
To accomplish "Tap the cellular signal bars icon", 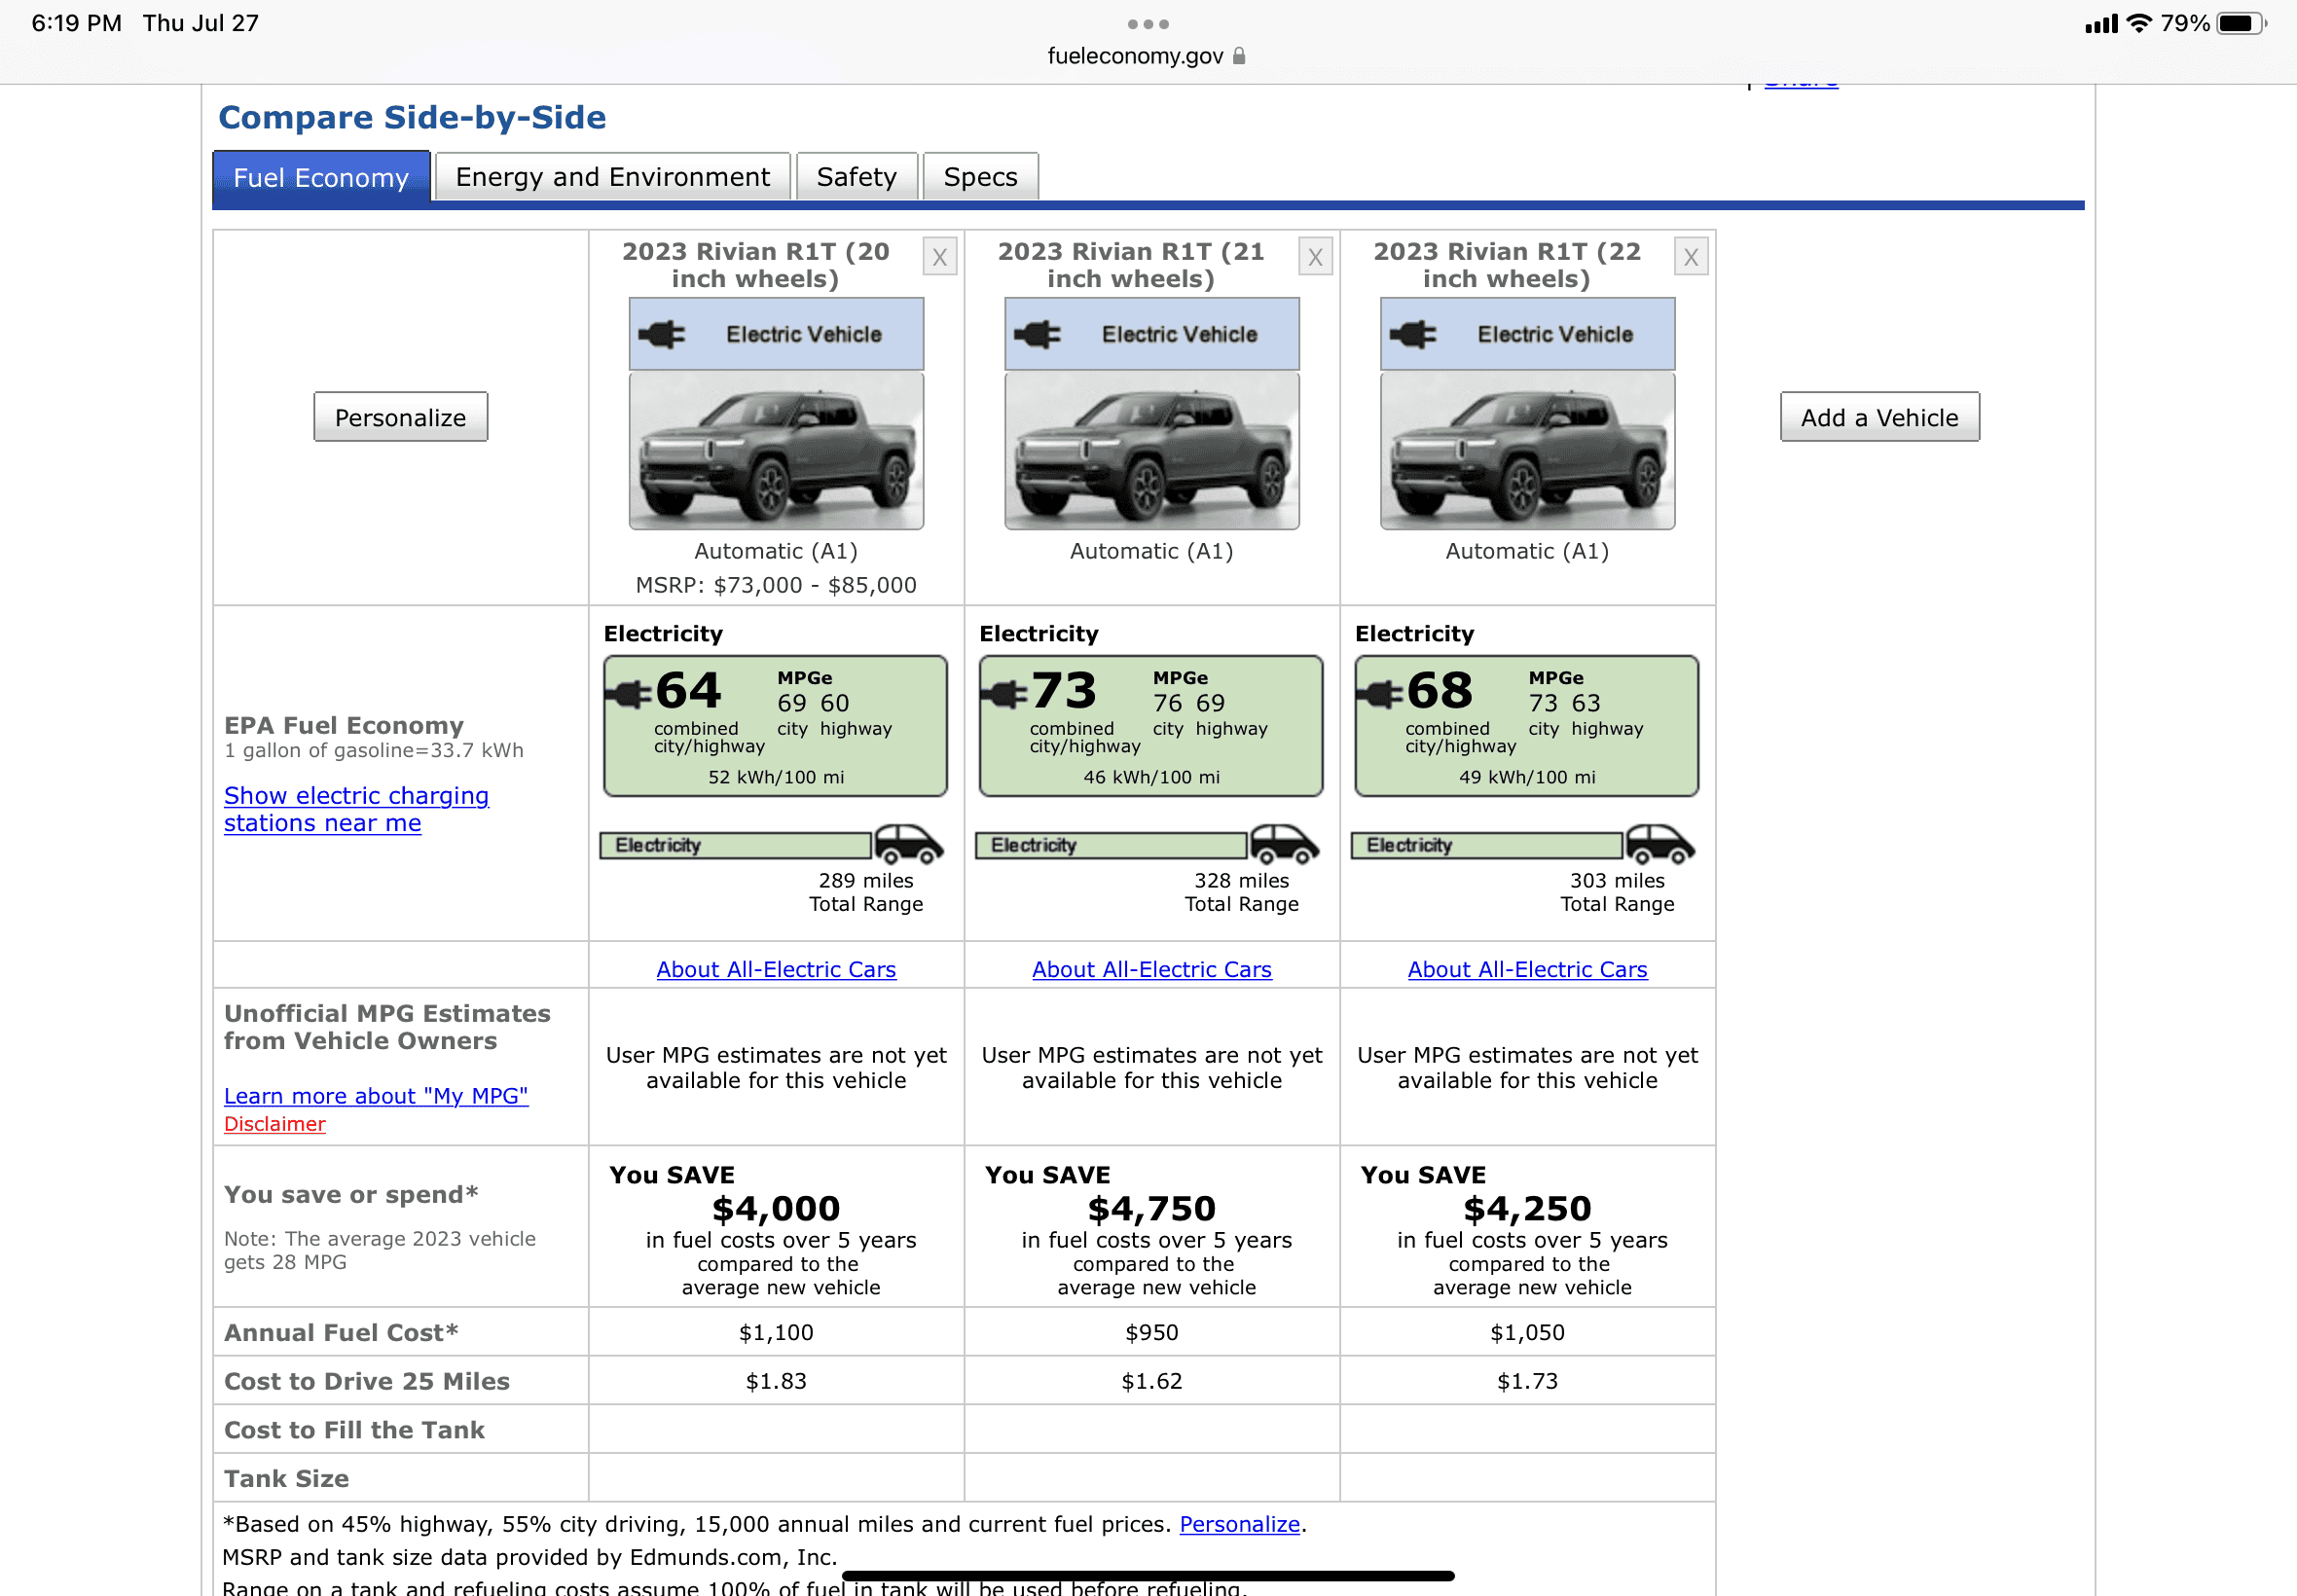I will [x=2101, y=24].
